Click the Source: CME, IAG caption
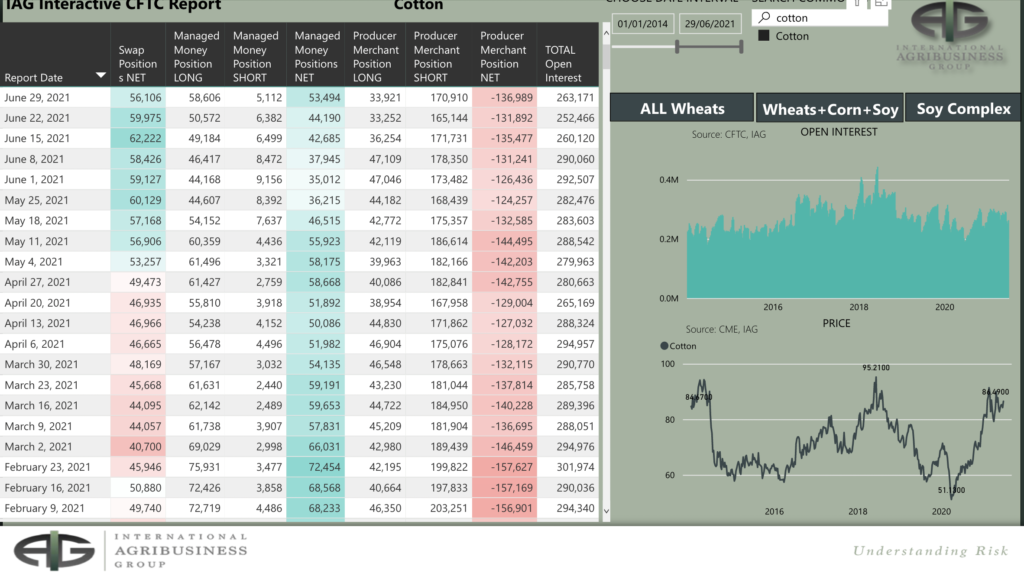 722,329
